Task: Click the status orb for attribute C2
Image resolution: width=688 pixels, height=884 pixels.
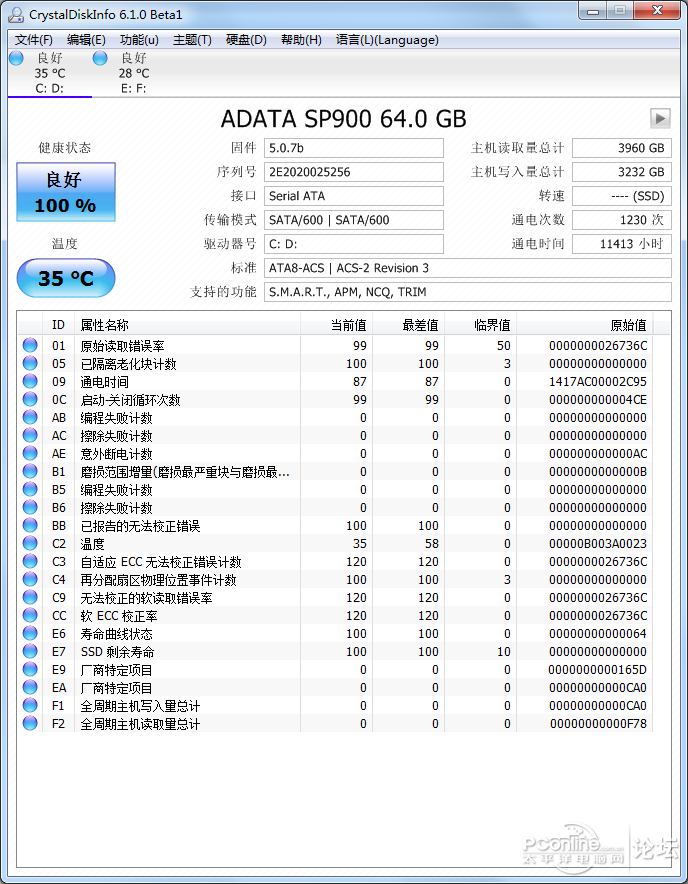Action: point(30,543)
